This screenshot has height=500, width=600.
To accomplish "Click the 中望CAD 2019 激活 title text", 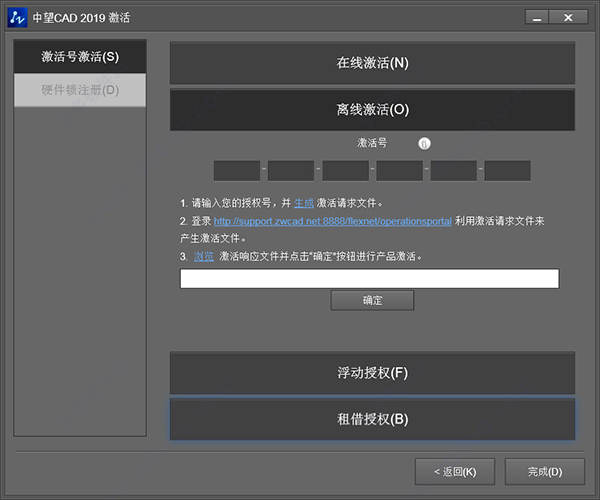I will pyautogui.click(x=81, y=18).
